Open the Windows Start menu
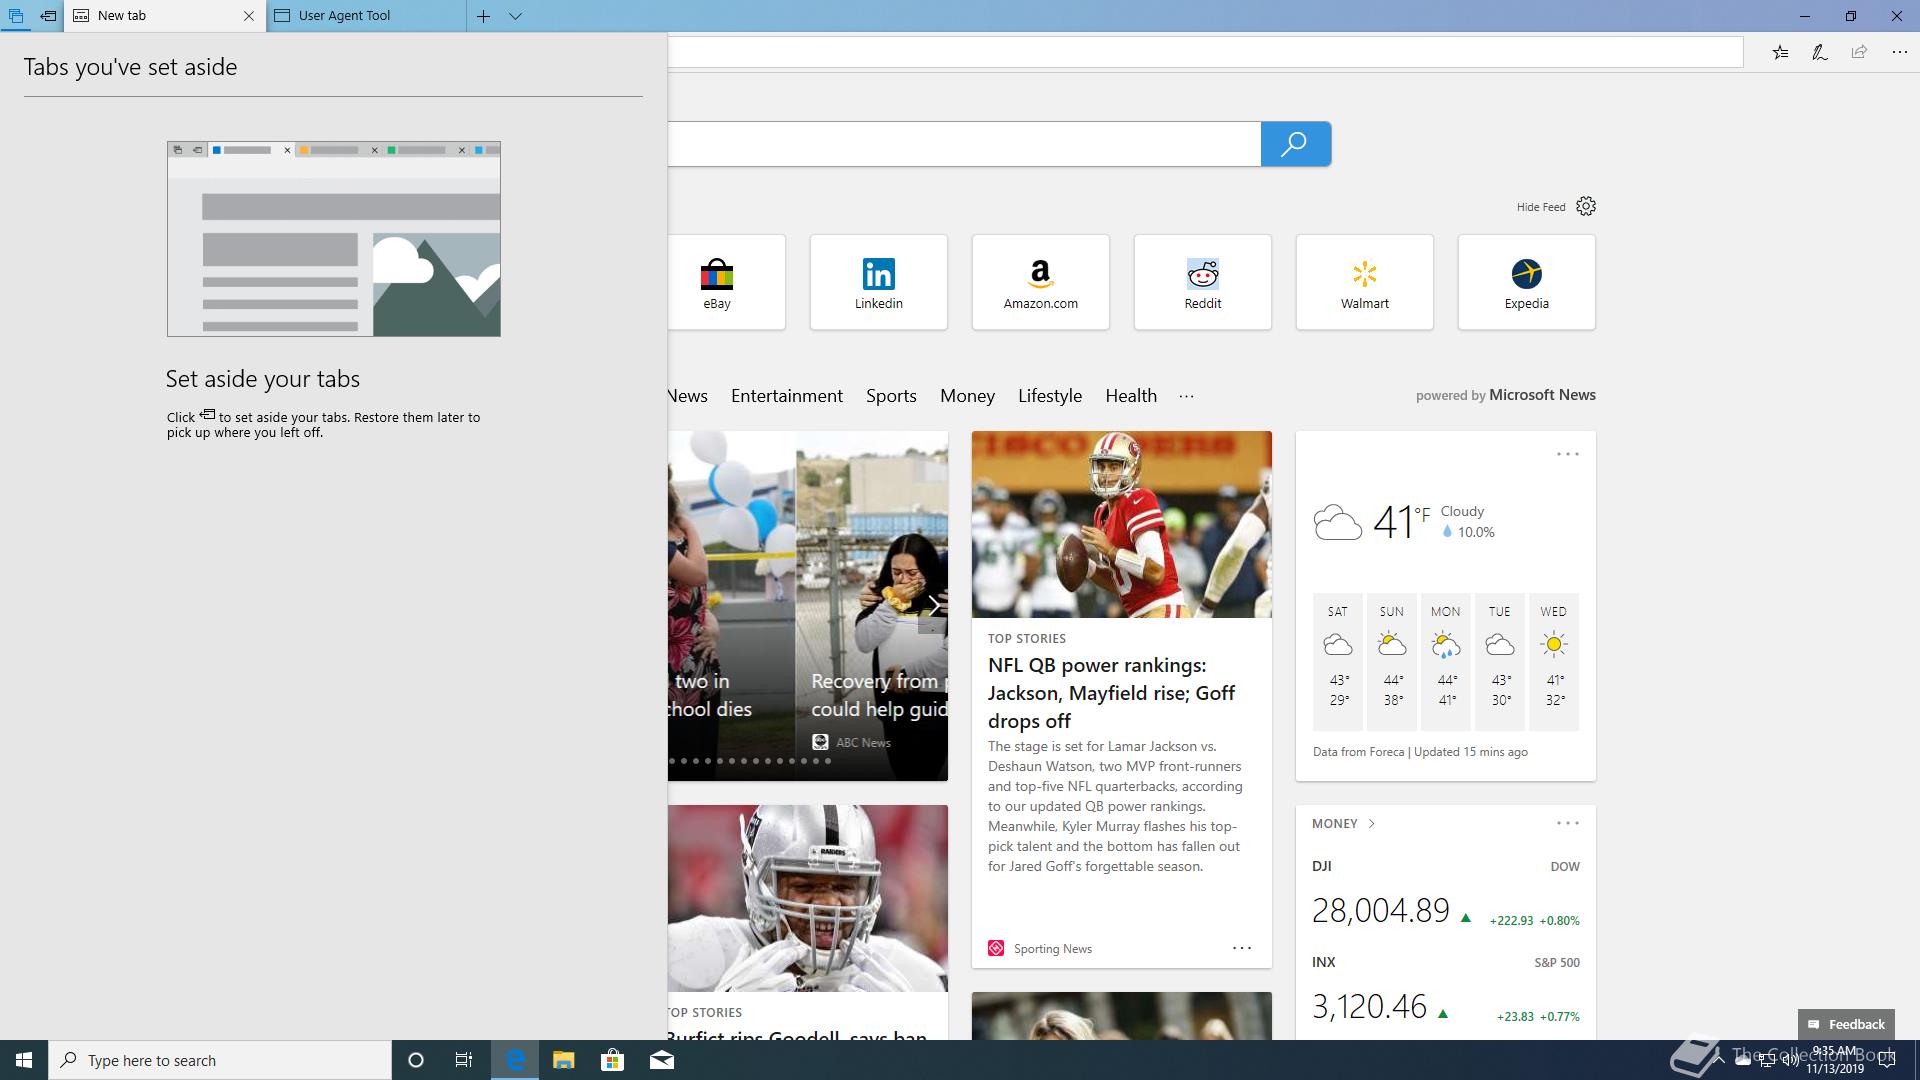The height and width of the screenshot is (1080, 1920). 24,1060
